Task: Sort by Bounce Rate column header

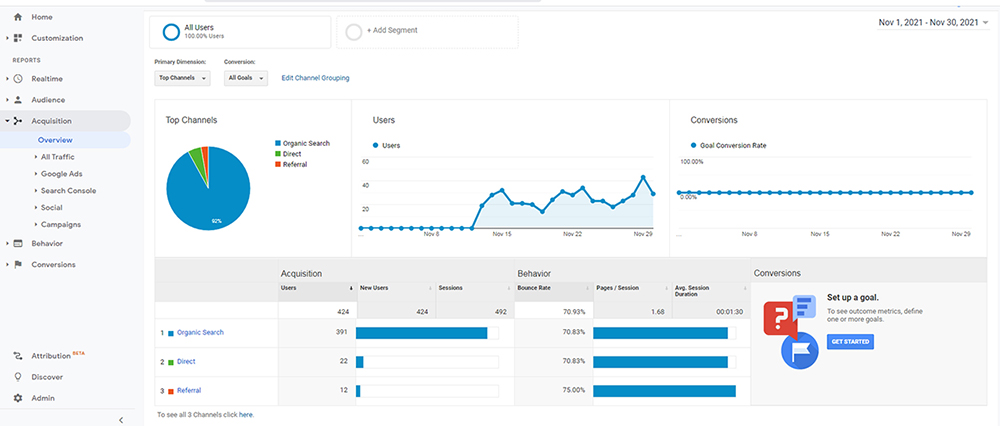Action: point(554,291)
